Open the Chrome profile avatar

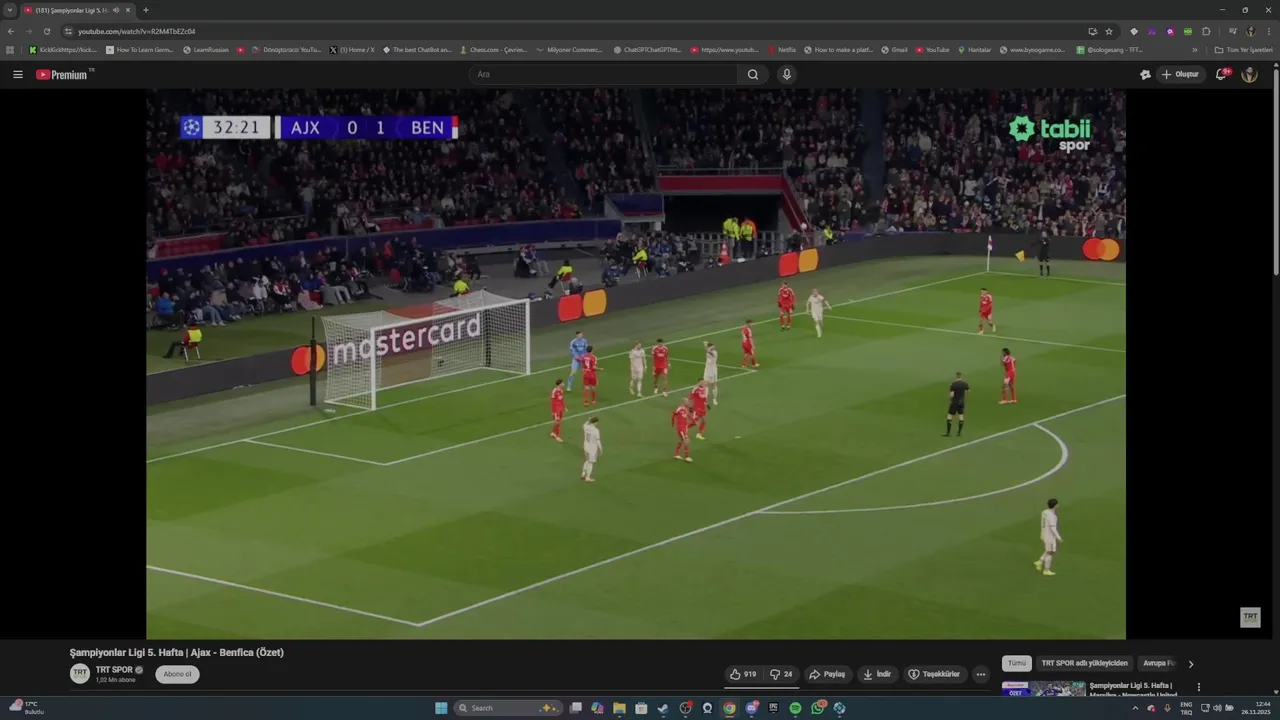pyautogui.click(x=1250, y=31)
